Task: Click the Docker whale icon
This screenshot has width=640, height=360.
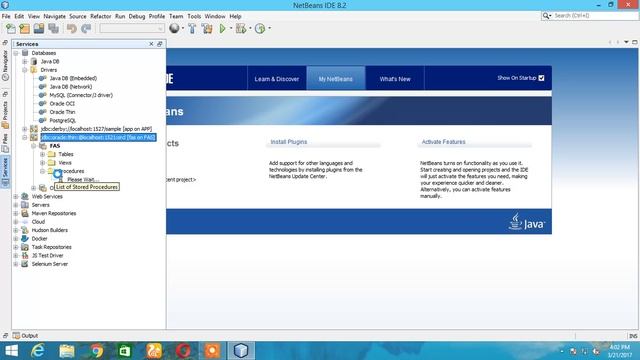Action: [25, 239]
